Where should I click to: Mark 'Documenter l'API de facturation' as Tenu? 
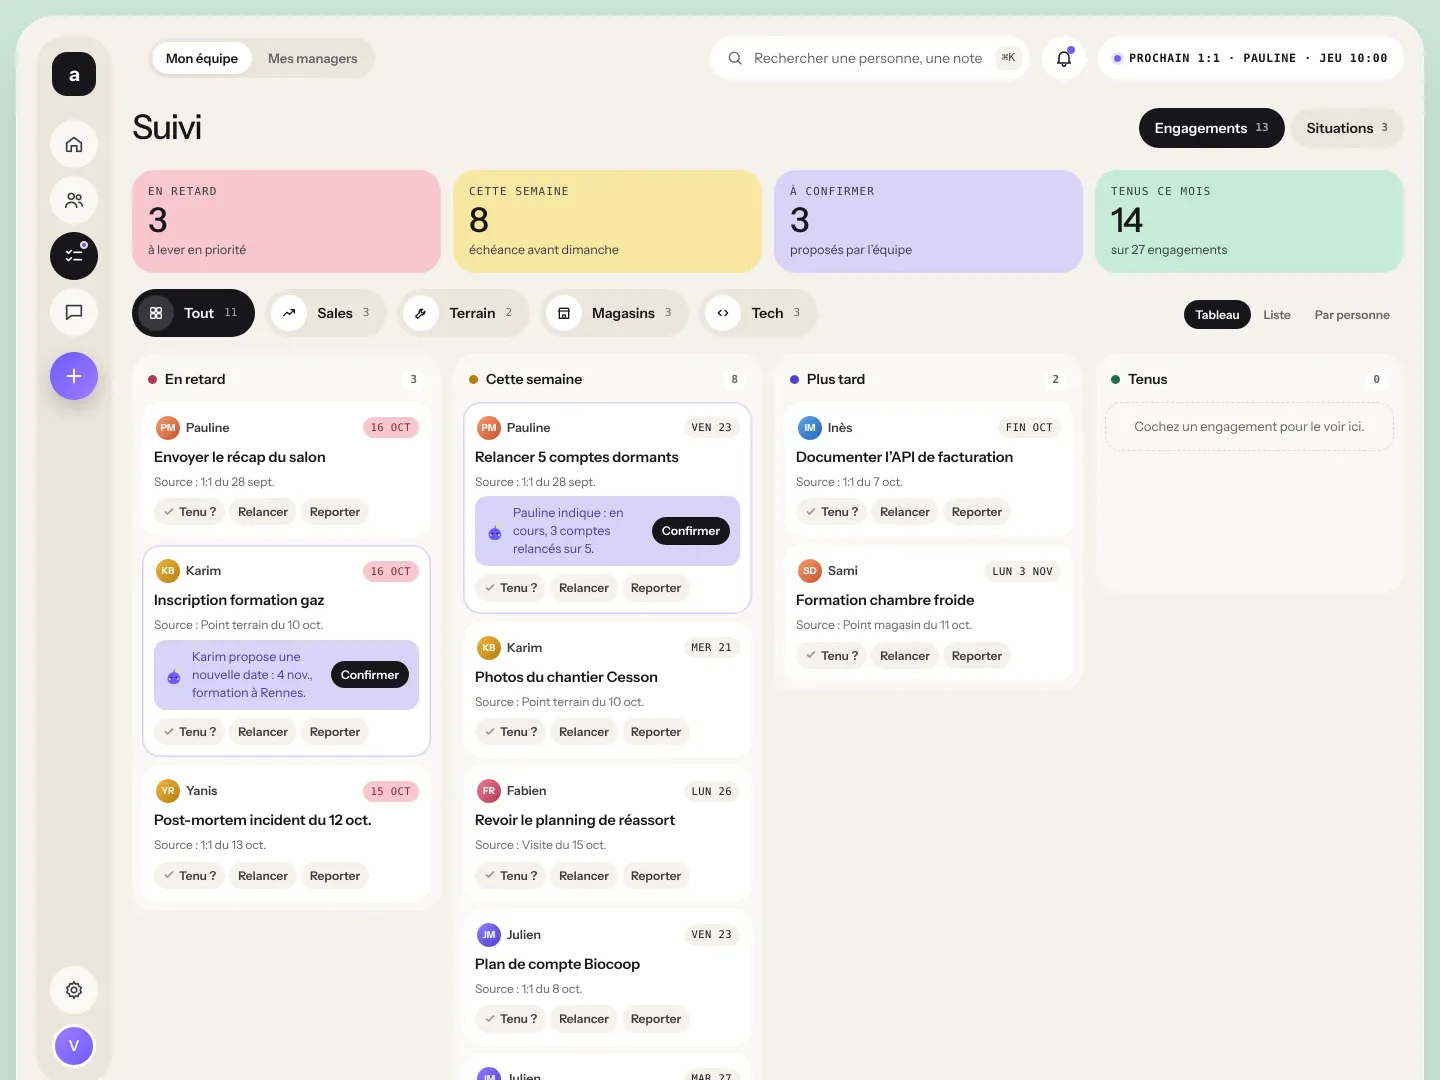(832, 512)
